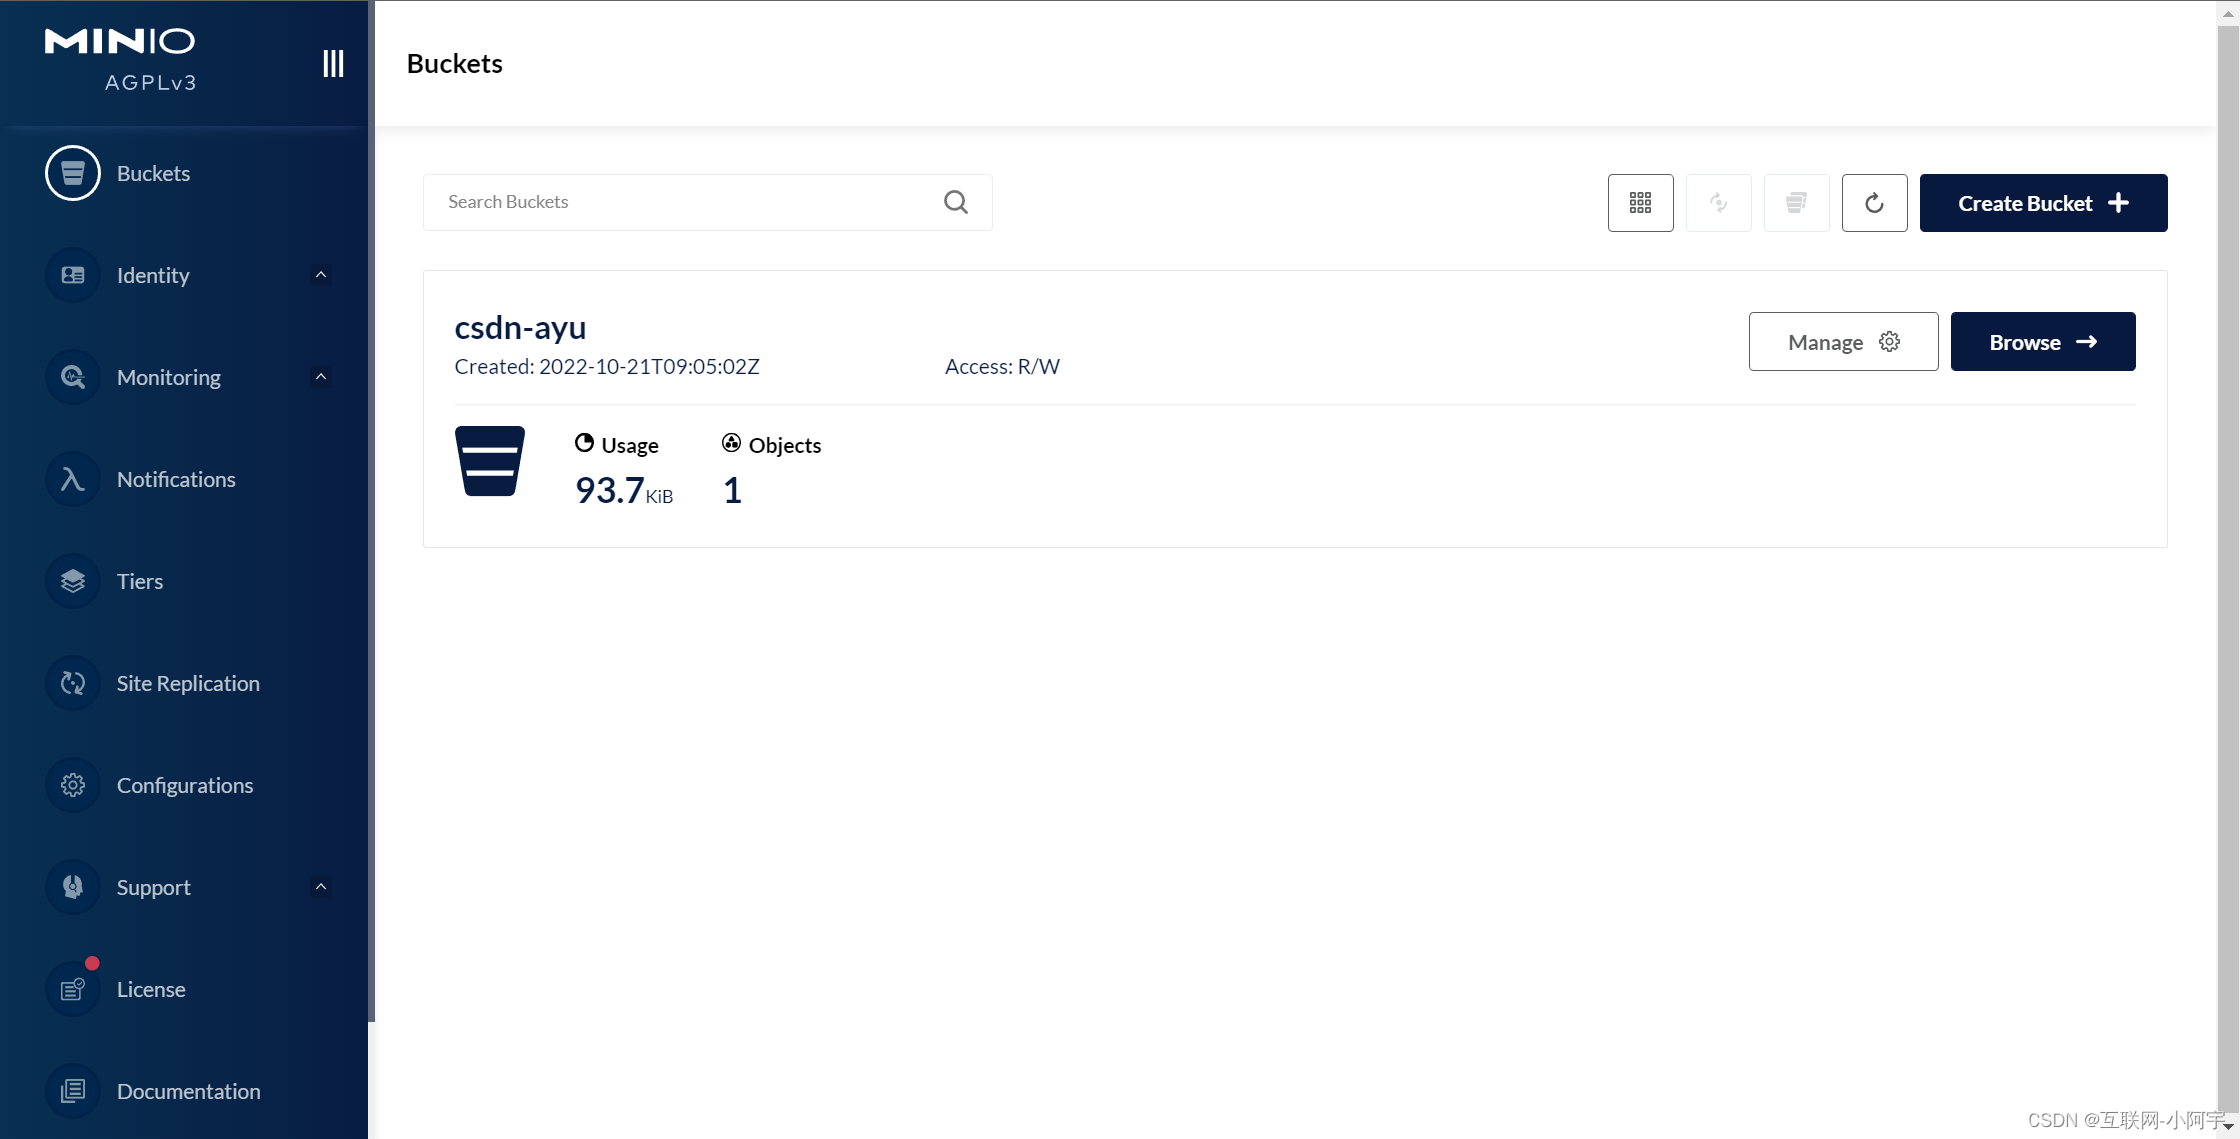The width and height of the screenshot is (2240, 1139).
Task: Click the search magnifier icon
Action: point(955,202)
